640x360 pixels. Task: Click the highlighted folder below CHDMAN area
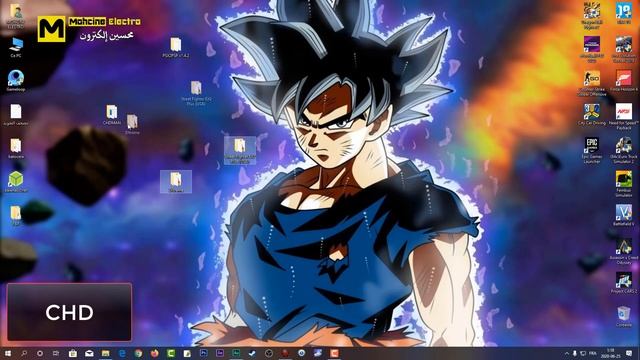pyautogui.click(x=176, y=182)
